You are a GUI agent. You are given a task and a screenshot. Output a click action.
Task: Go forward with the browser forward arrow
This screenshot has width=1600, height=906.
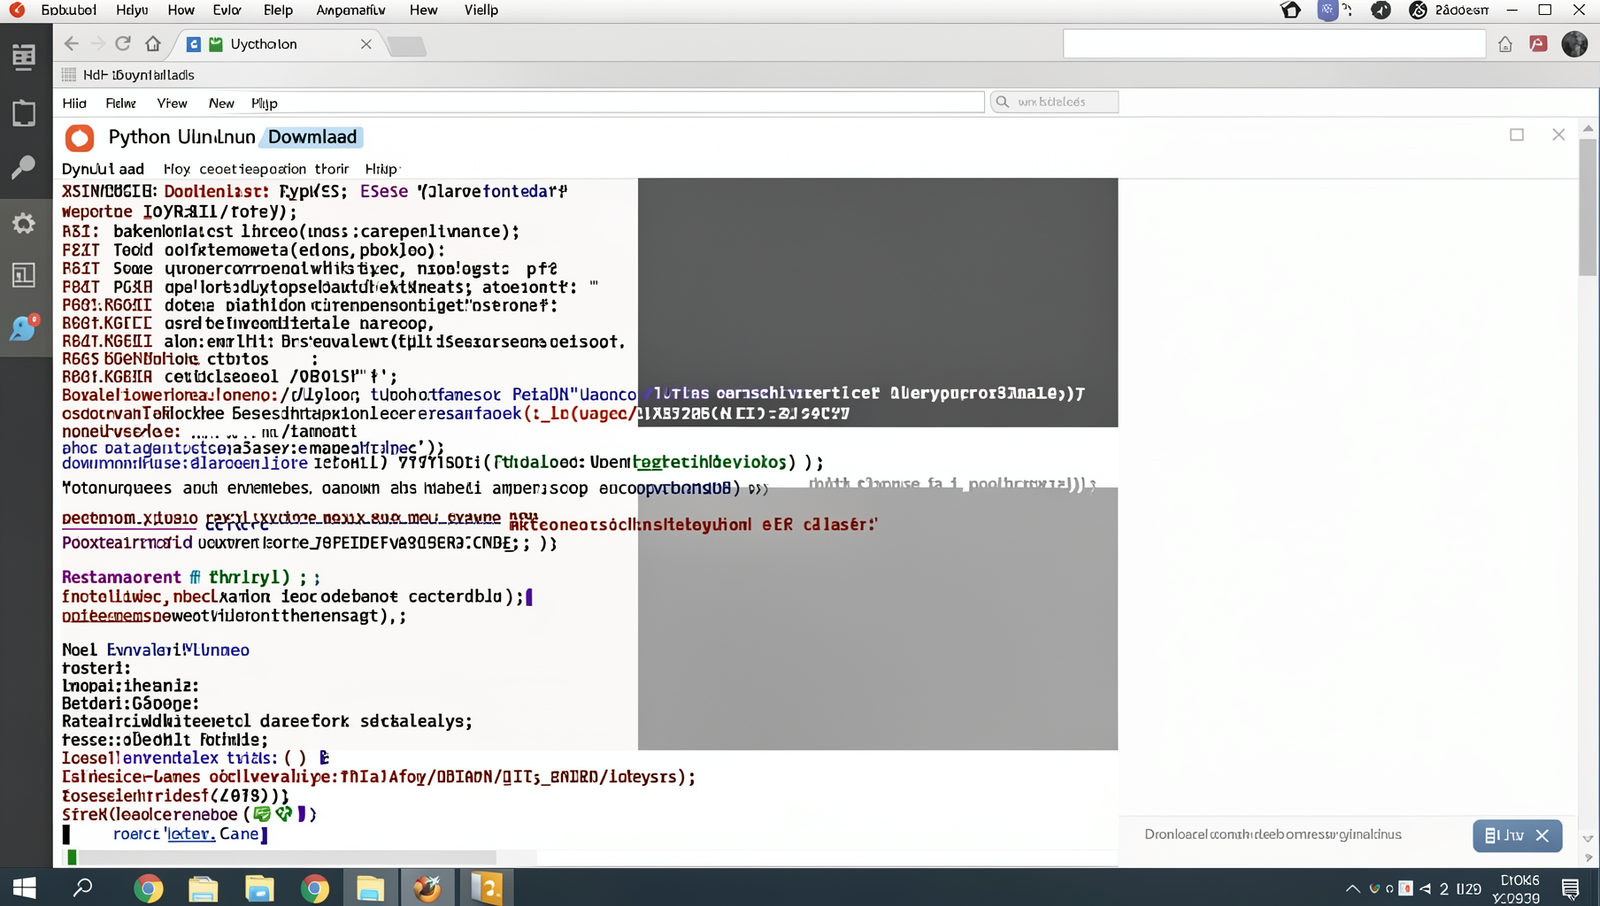[x=97, y=44]
